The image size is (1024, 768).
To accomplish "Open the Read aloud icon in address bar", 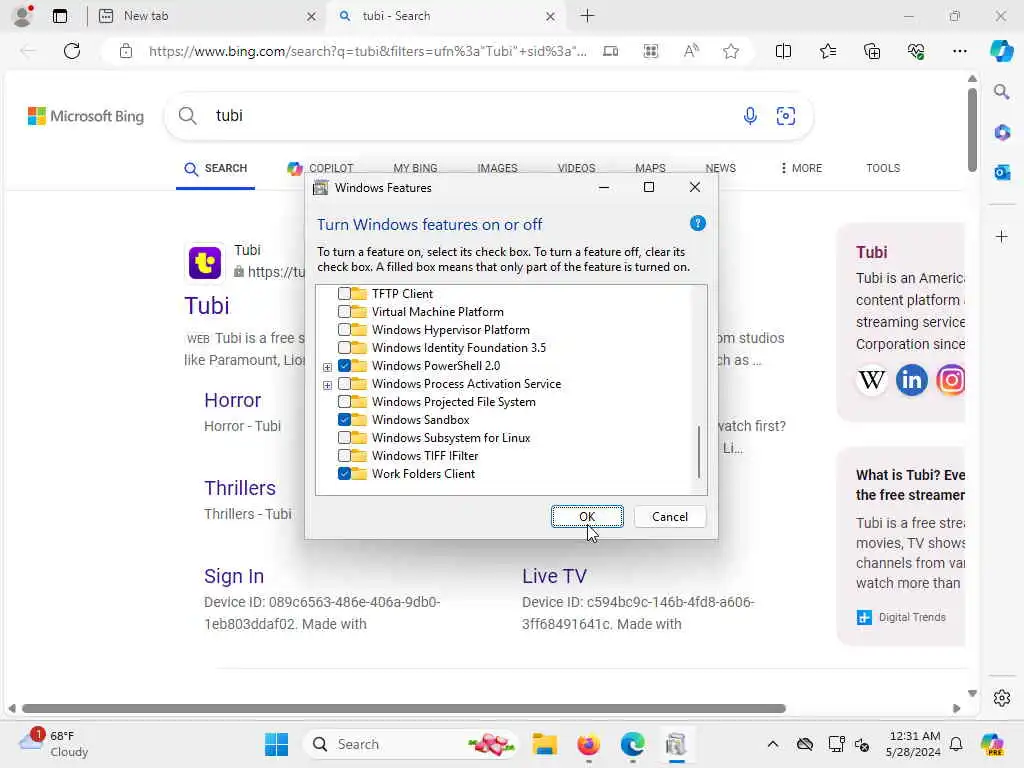I will tap(691, 51).
